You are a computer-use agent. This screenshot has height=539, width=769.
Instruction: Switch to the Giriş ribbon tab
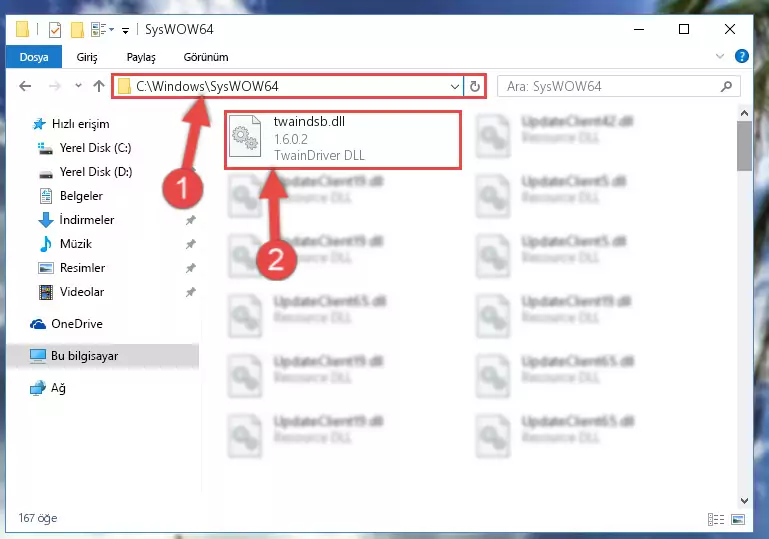(x=87, y=57)
